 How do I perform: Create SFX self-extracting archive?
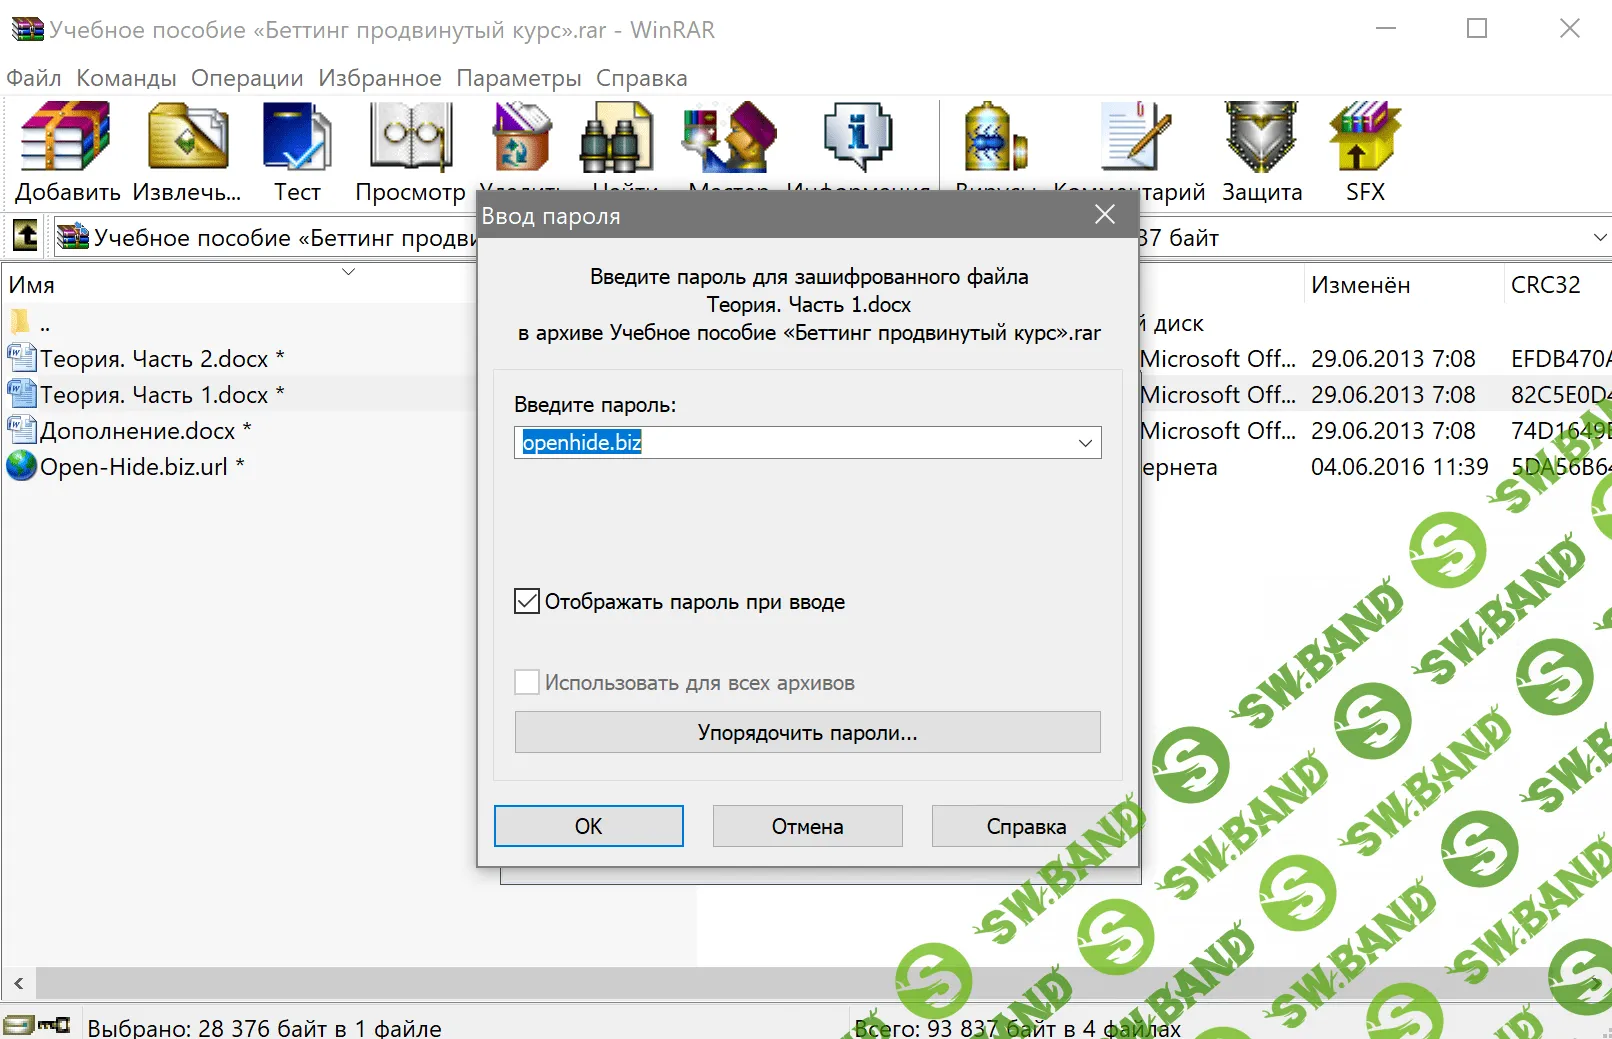point(1364,138)
